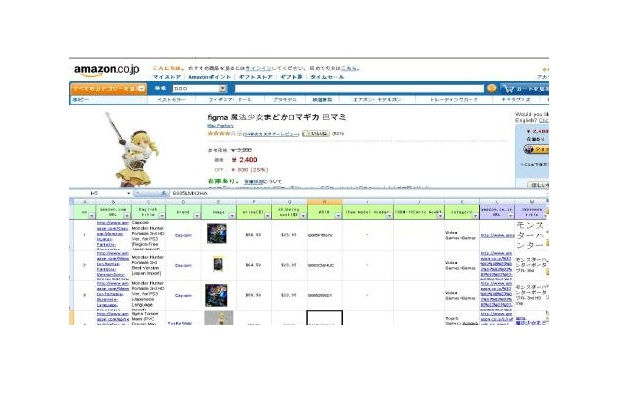Screen dimensions: 623x405
Task: Click the green 在庫あり stock status
Action: coord(222,181)
